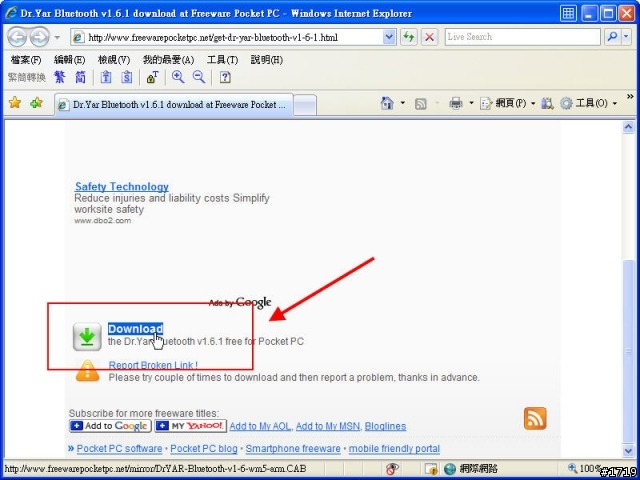Click the orange RSS feed icon
Screen dimensions: 640x480
tap(535, 418)
